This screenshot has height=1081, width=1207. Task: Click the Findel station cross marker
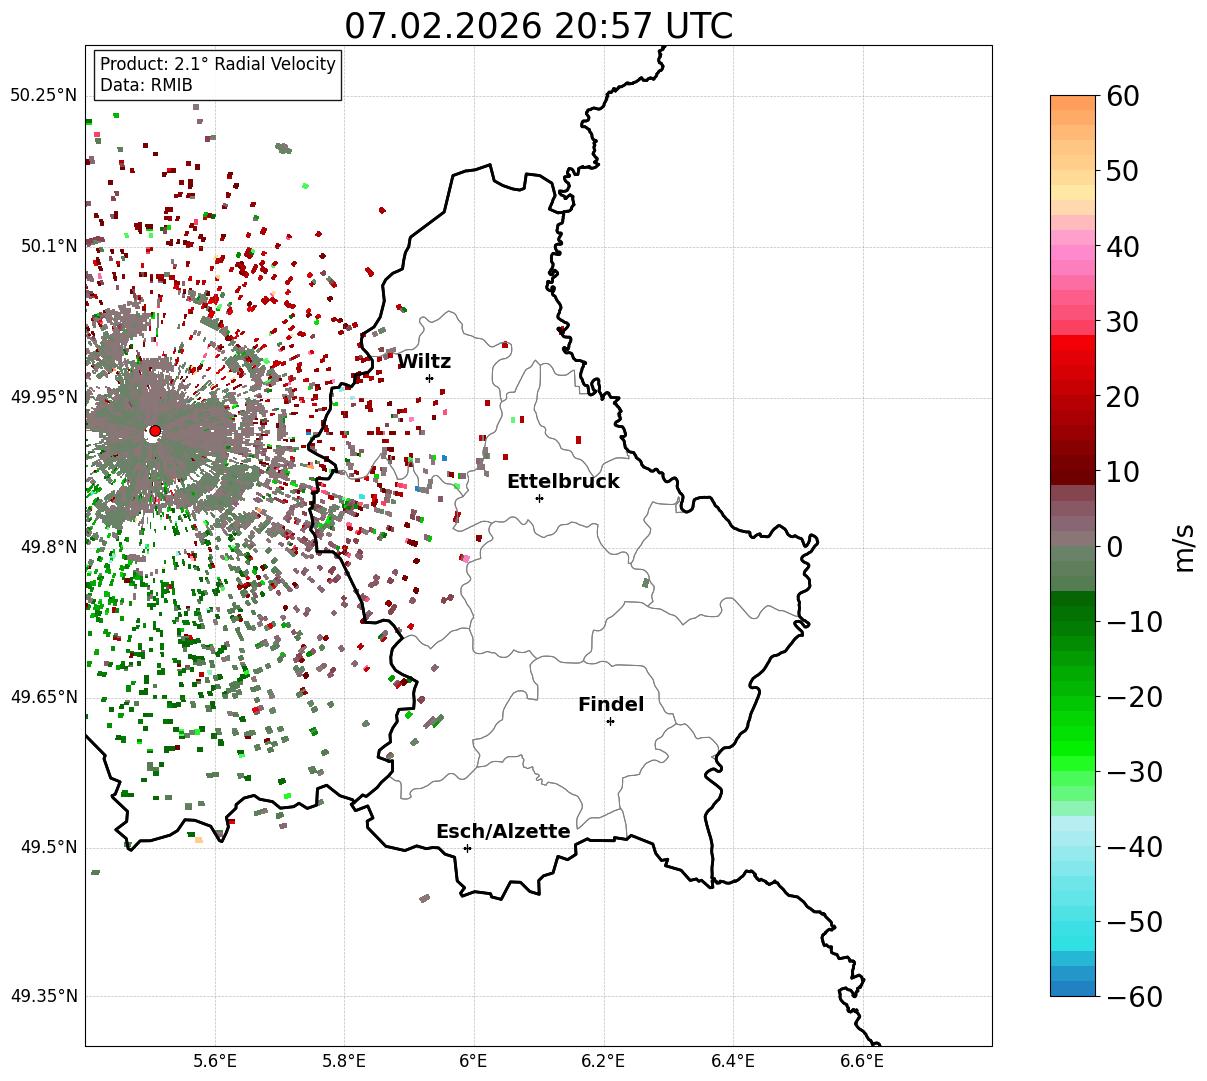610,721
